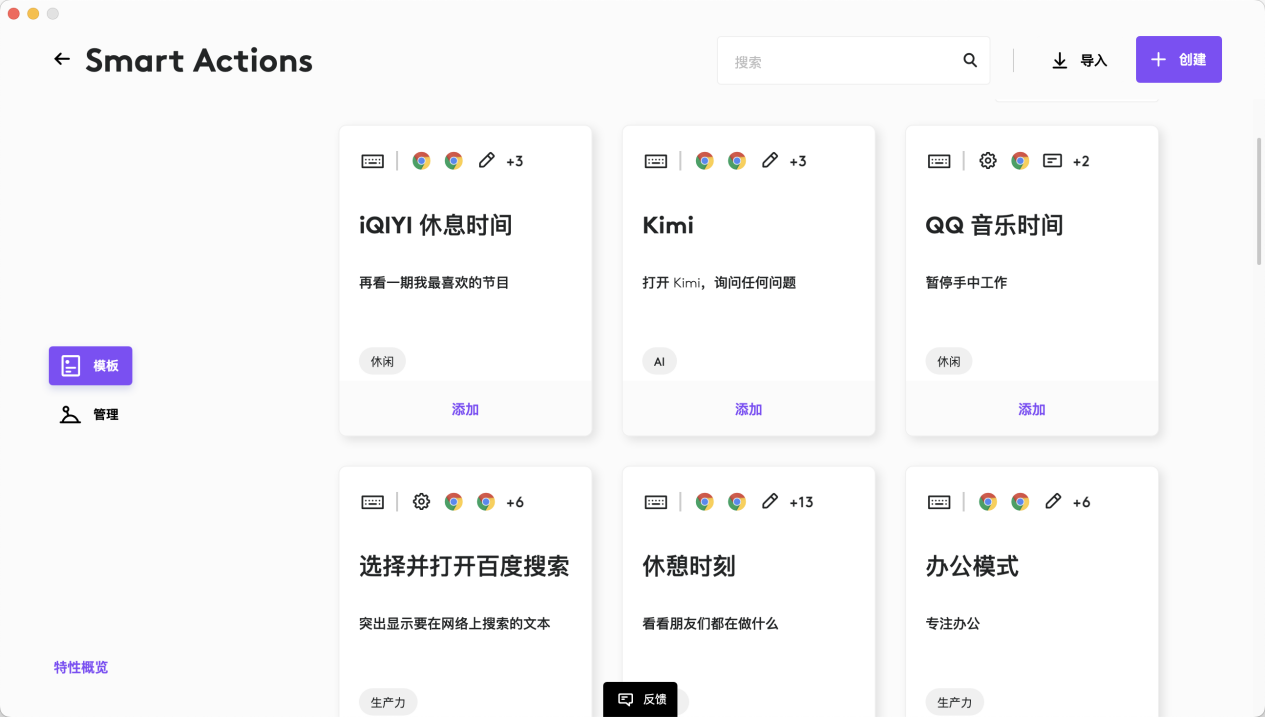Click the description 暂停手中工作

click(966, 283)
